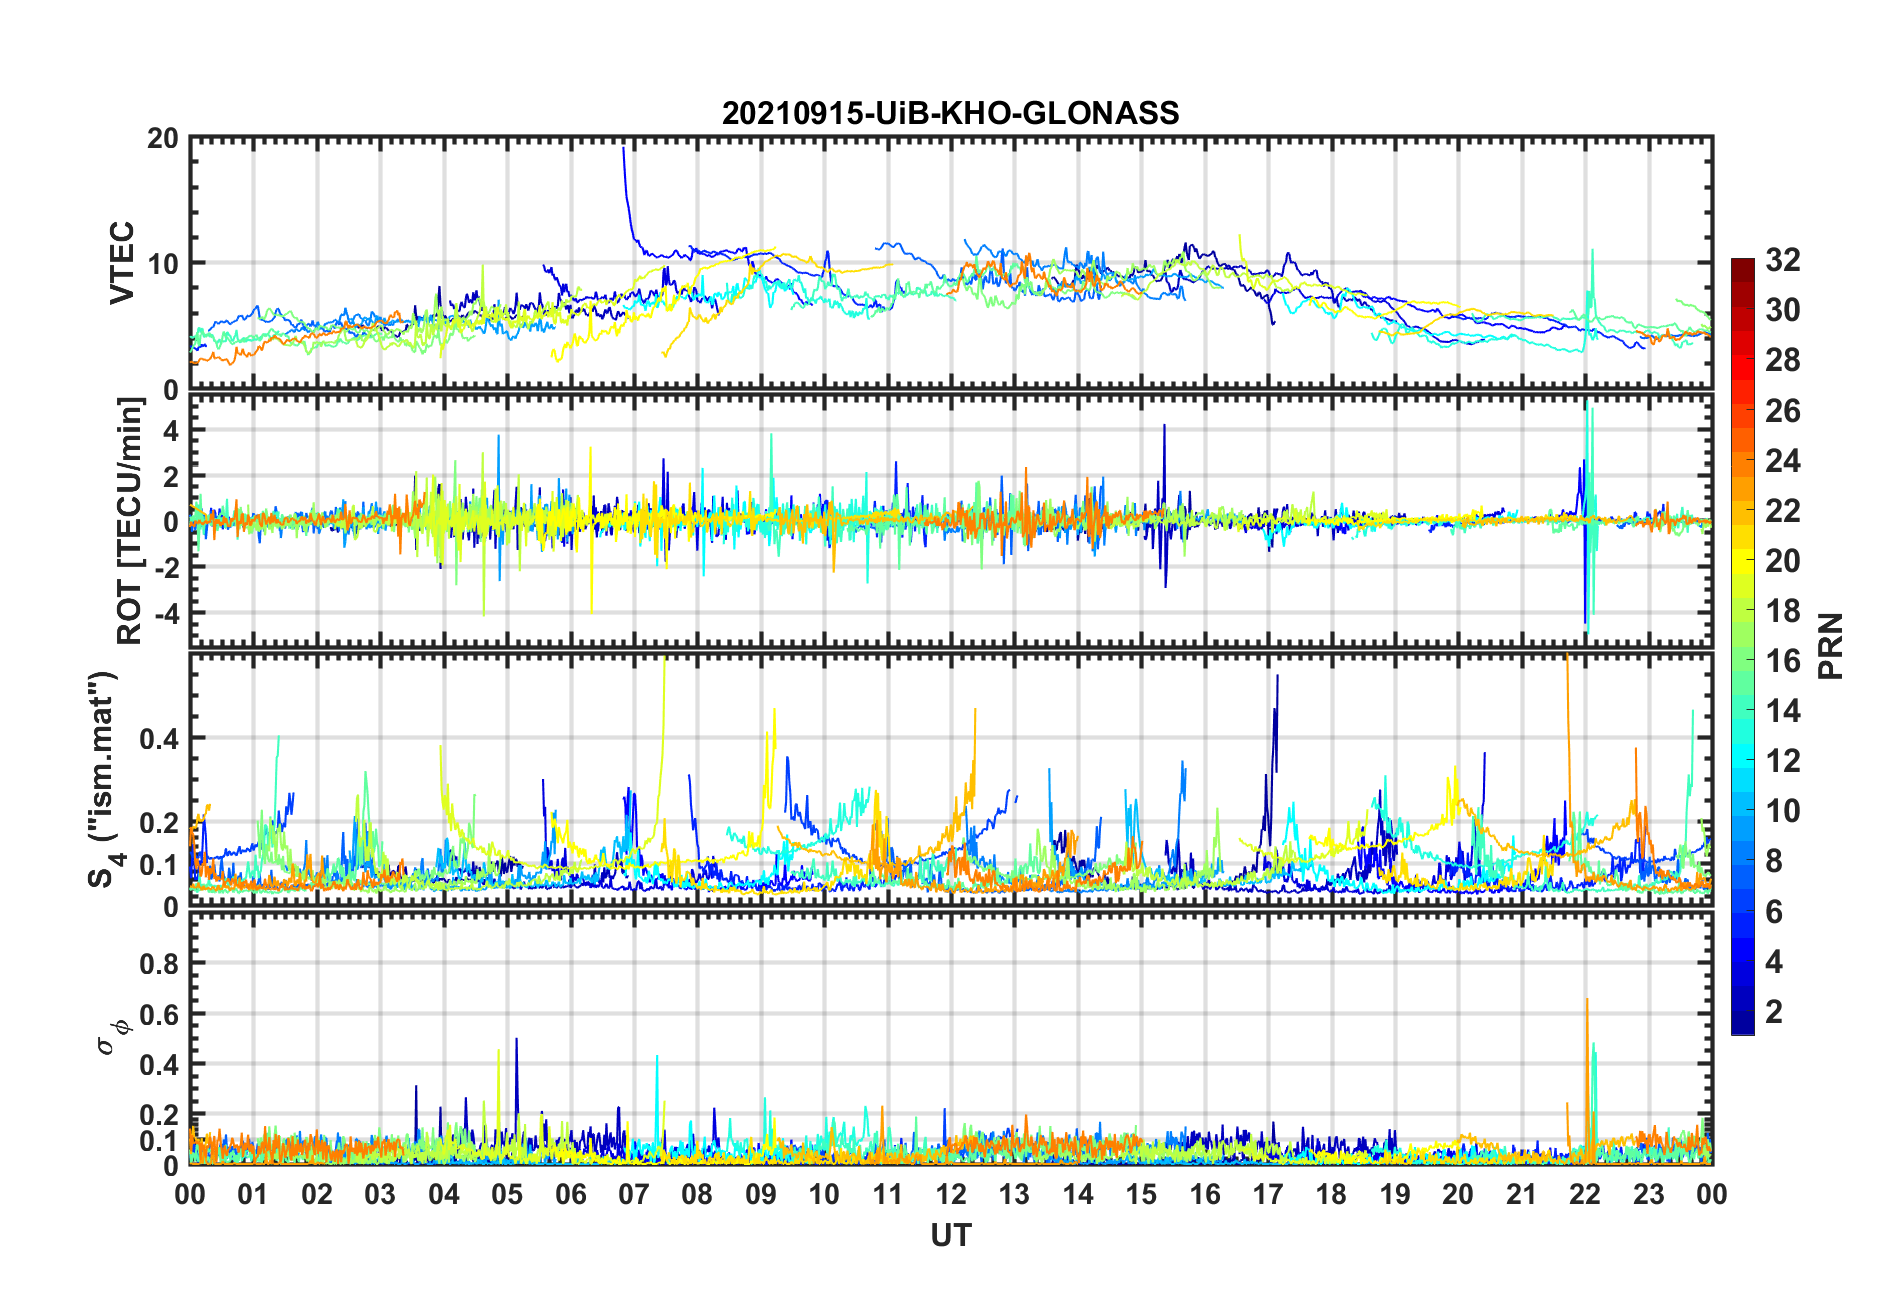Click colorbar tick label 6
Image resolution: width=1902 pixels, height=1292 pixels.
(1774, 912)
